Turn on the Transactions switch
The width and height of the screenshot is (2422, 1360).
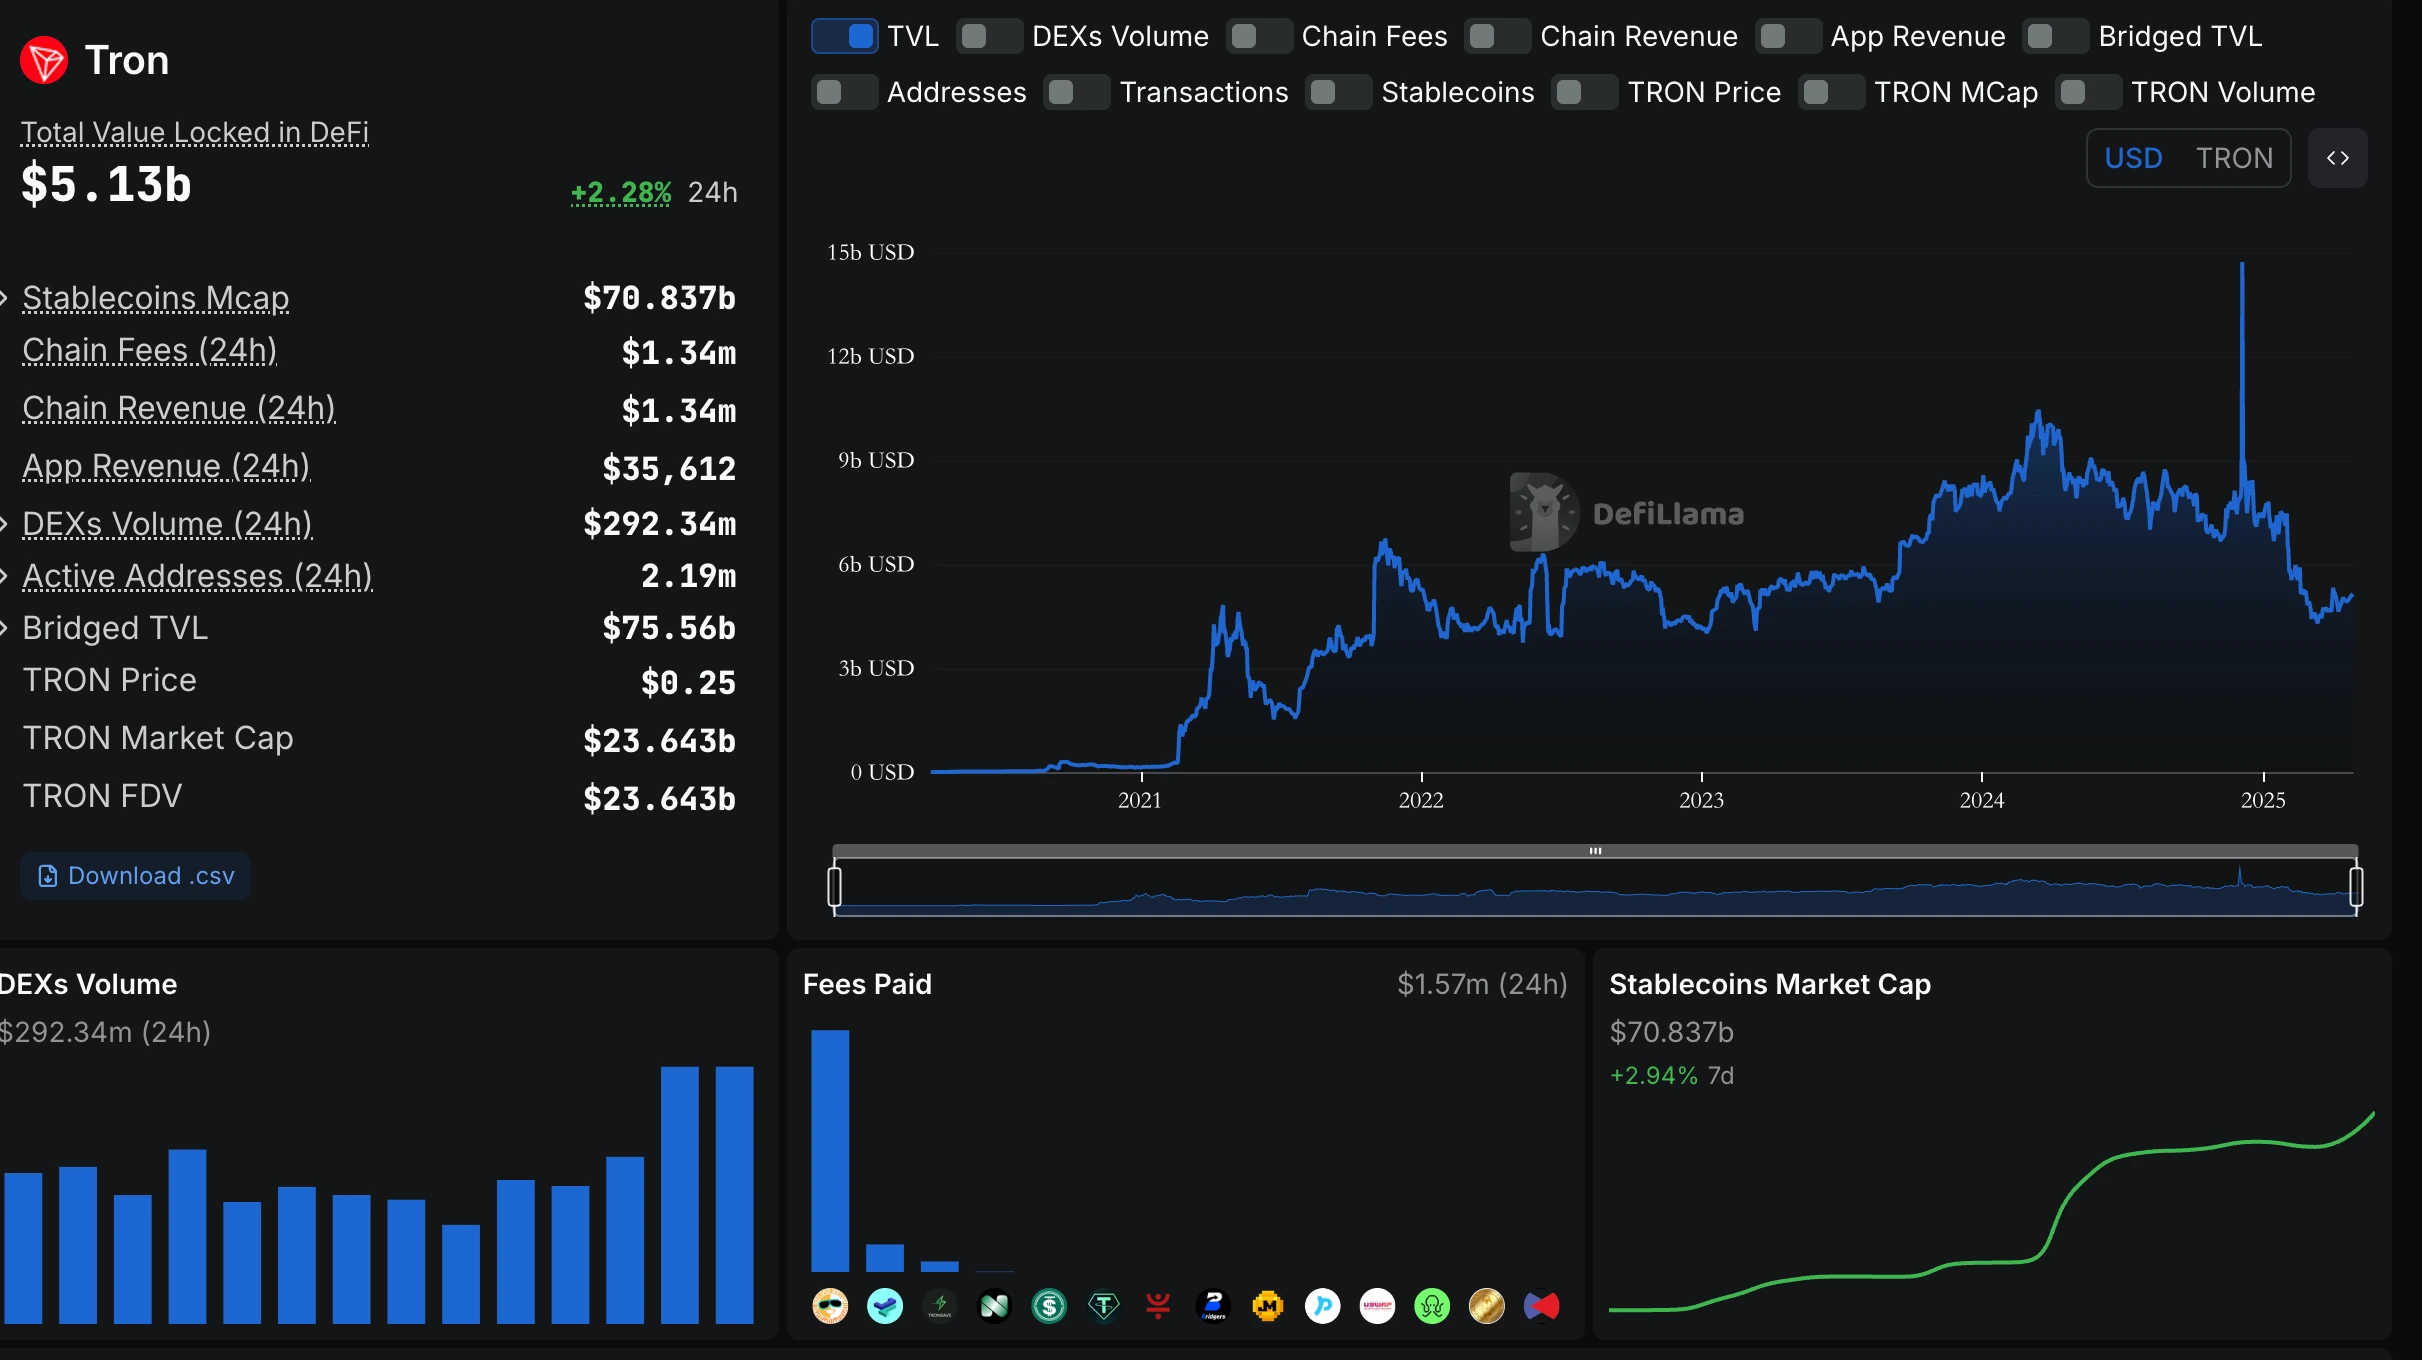tap(1076, 92)
